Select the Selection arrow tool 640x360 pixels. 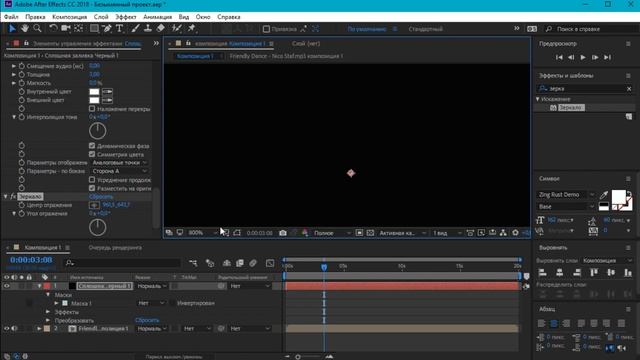coord(12,28)
